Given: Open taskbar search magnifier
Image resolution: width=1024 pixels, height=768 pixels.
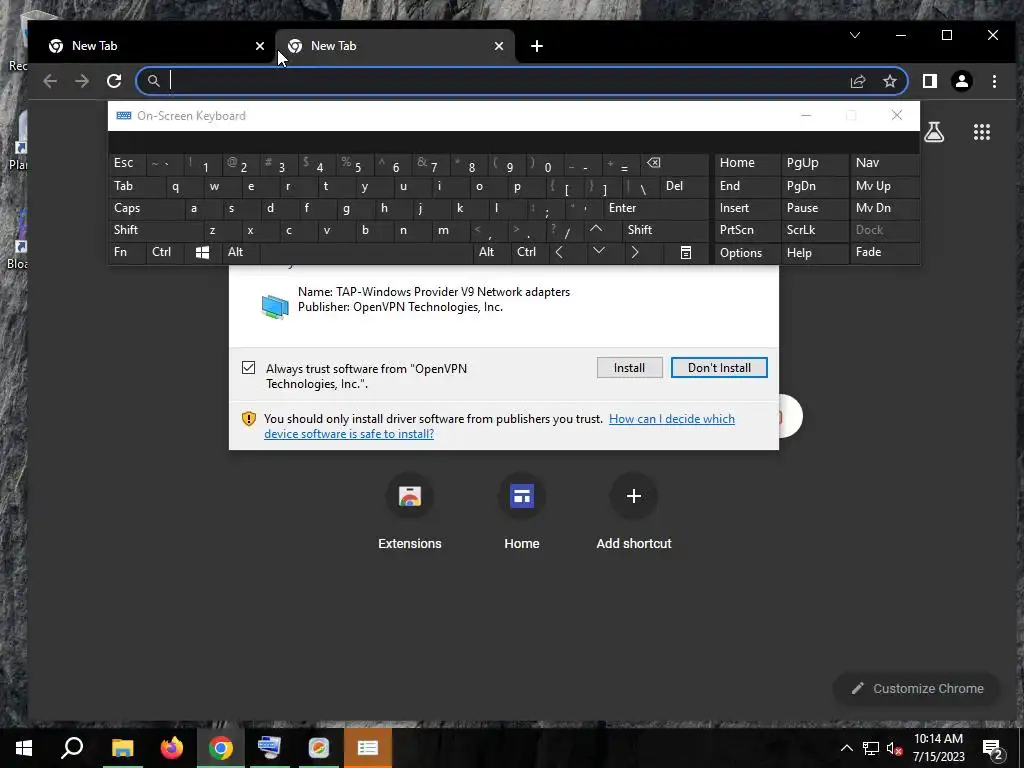Looking at the screenshot, I should click(x=72, y=748).
